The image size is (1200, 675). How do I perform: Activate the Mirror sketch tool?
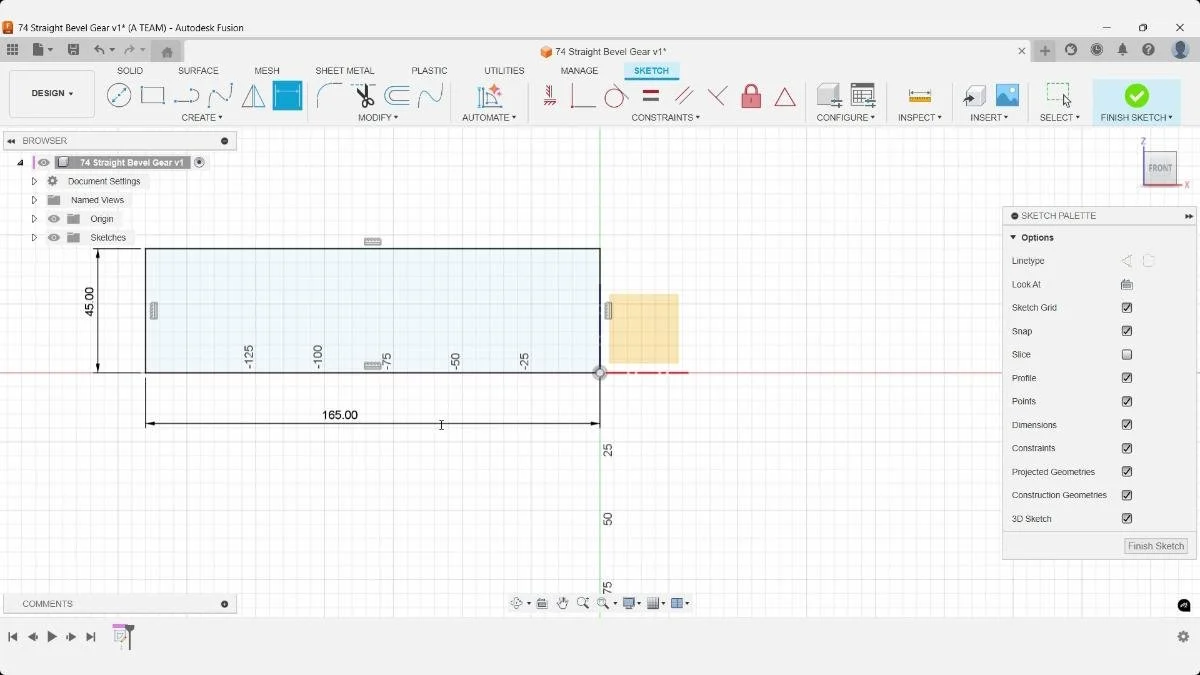coord(254,96)
